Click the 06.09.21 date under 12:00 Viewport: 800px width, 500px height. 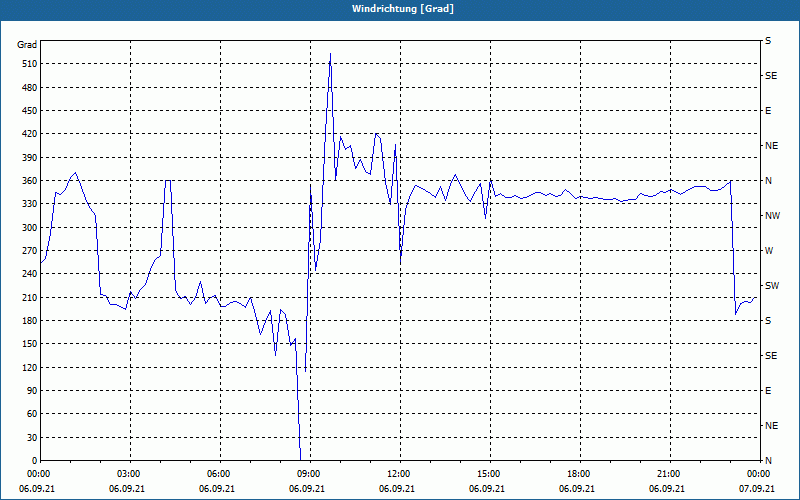pos(397,489)
